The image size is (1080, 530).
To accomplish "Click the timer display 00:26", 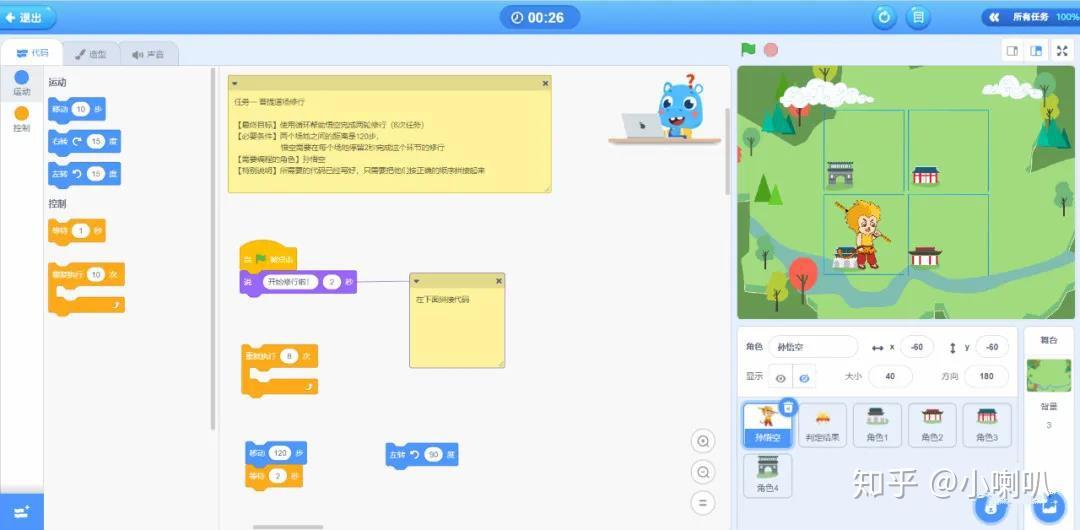I will click(539, 17).
